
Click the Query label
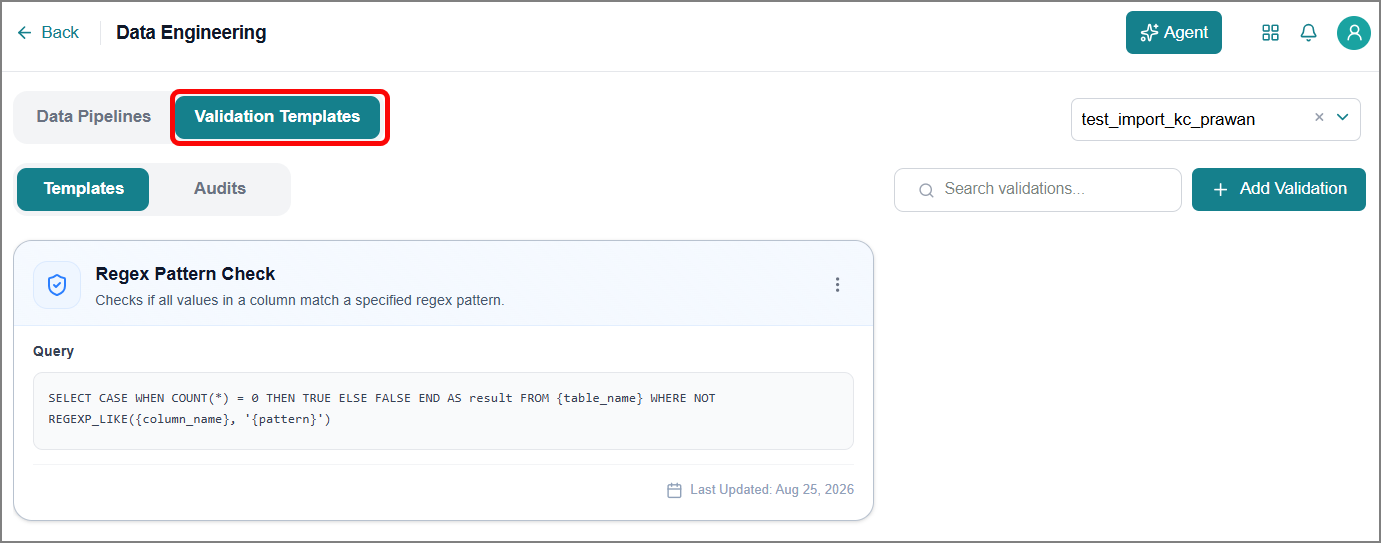coord(53,352)
